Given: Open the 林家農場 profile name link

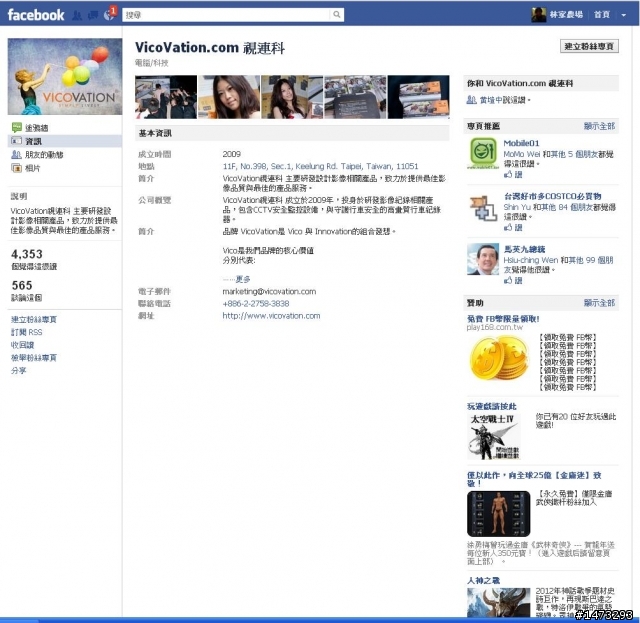Looking at the screenshot, I should pos(566,15).
